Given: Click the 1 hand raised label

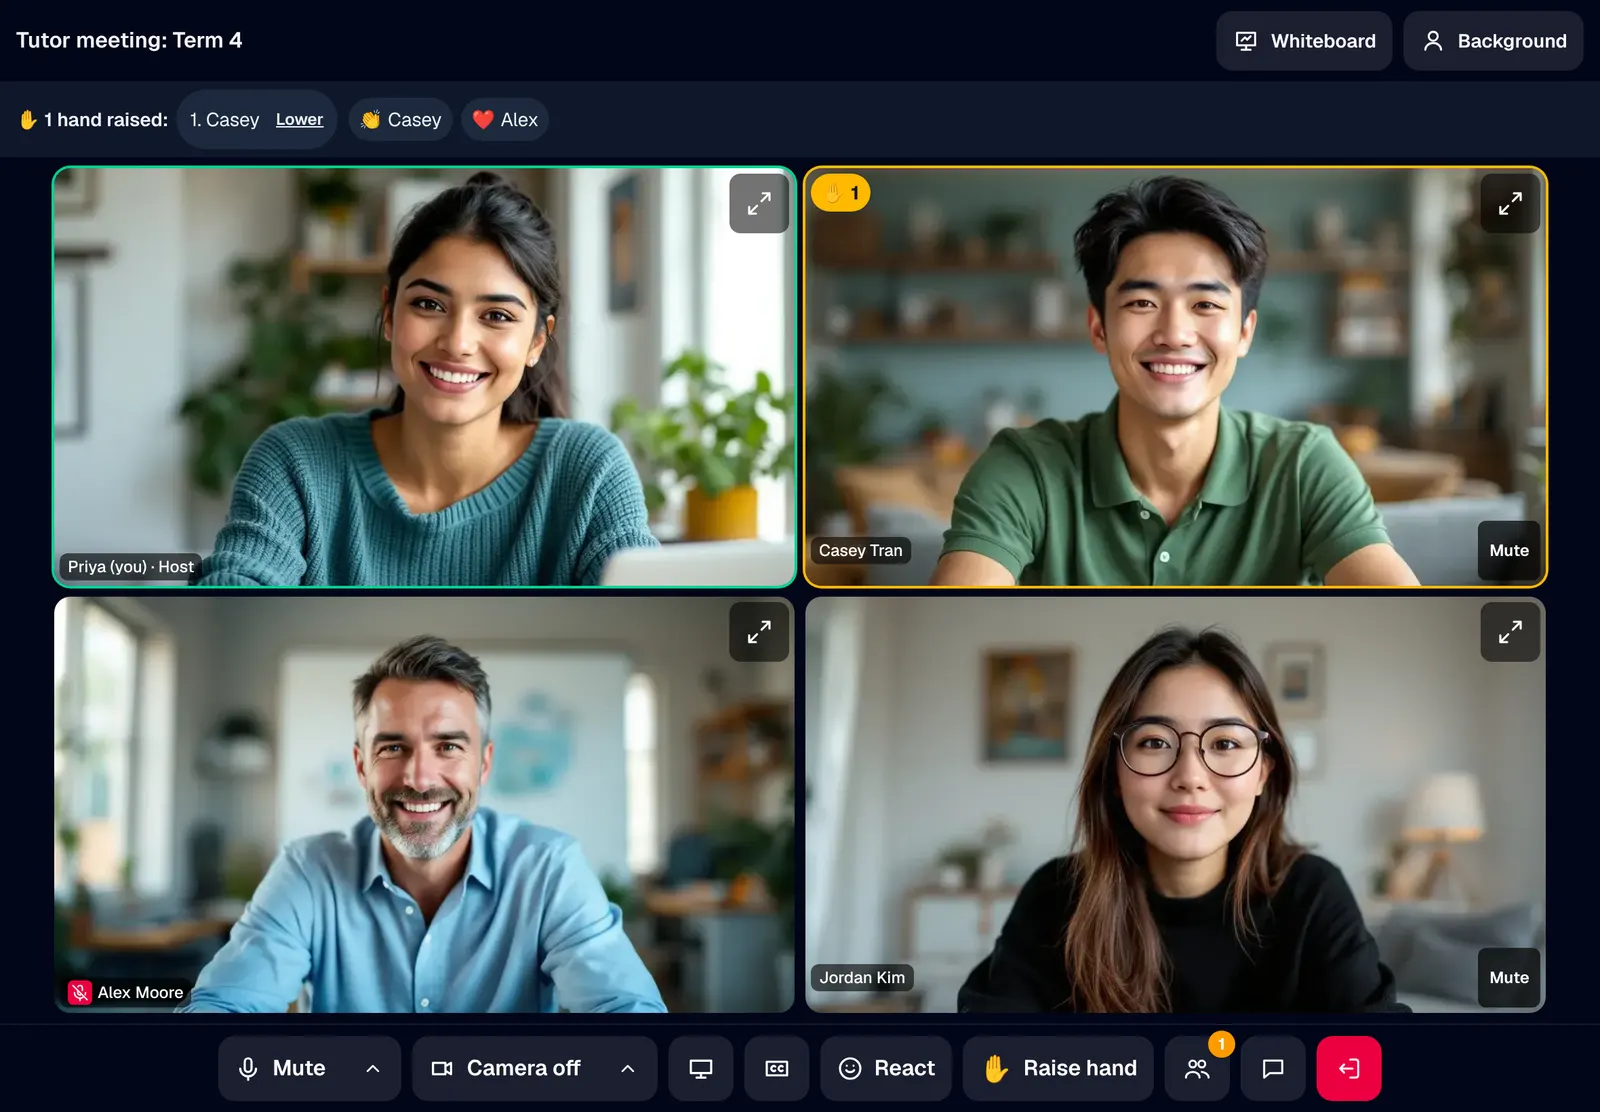Looking at the screenshot, I should point(94,120).
